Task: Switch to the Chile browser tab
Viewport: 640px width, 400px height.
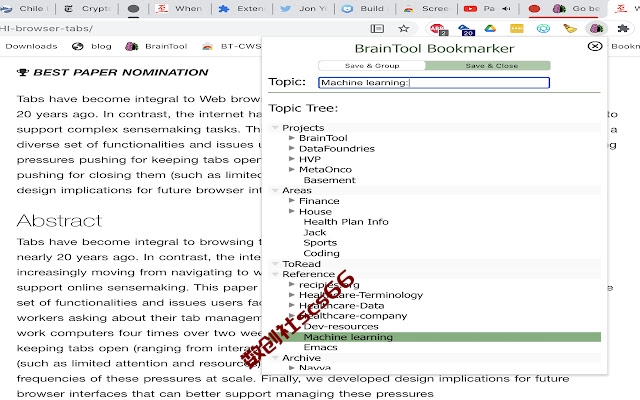Action: pos(24,8)
